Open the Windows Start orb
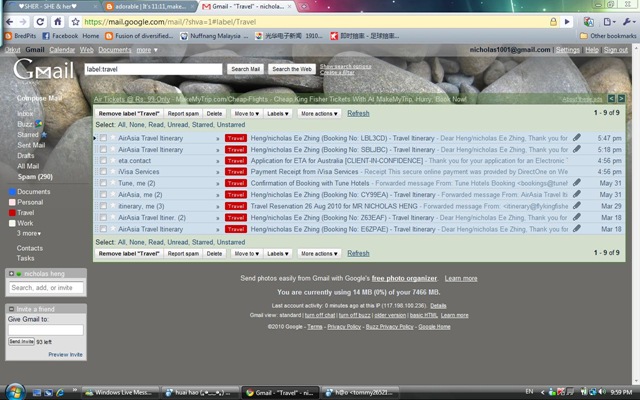 click(16, 392)
